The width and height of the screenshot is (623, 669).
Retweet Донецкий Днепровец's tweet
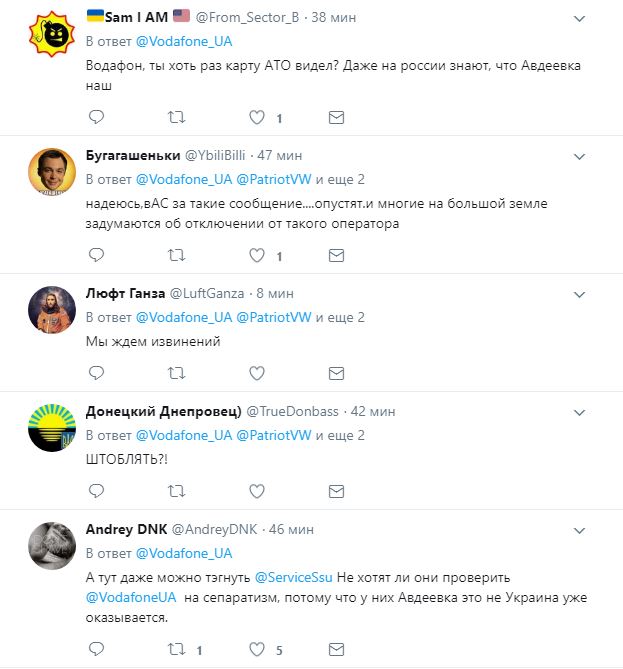pos(176,490)
